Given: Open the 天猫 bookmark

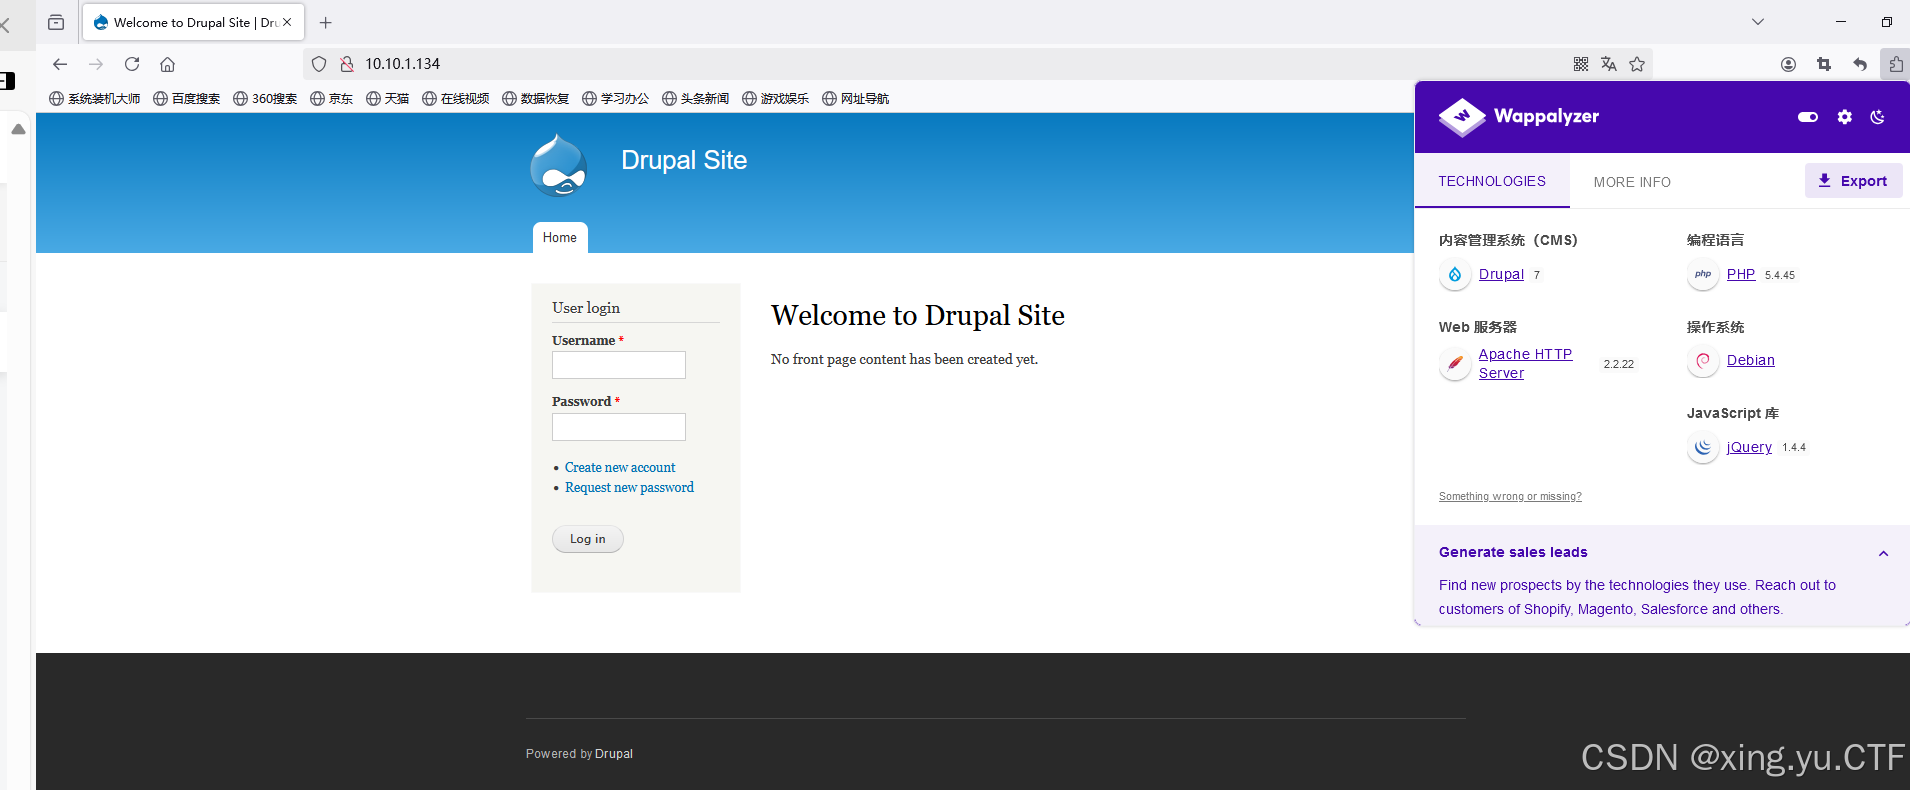Looking at the screenshot, I should click(x=388, y=98).
